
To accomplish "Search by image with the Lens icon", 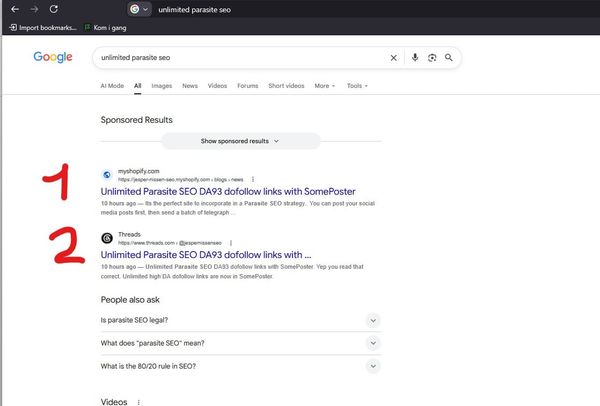I will coord(432,58).
